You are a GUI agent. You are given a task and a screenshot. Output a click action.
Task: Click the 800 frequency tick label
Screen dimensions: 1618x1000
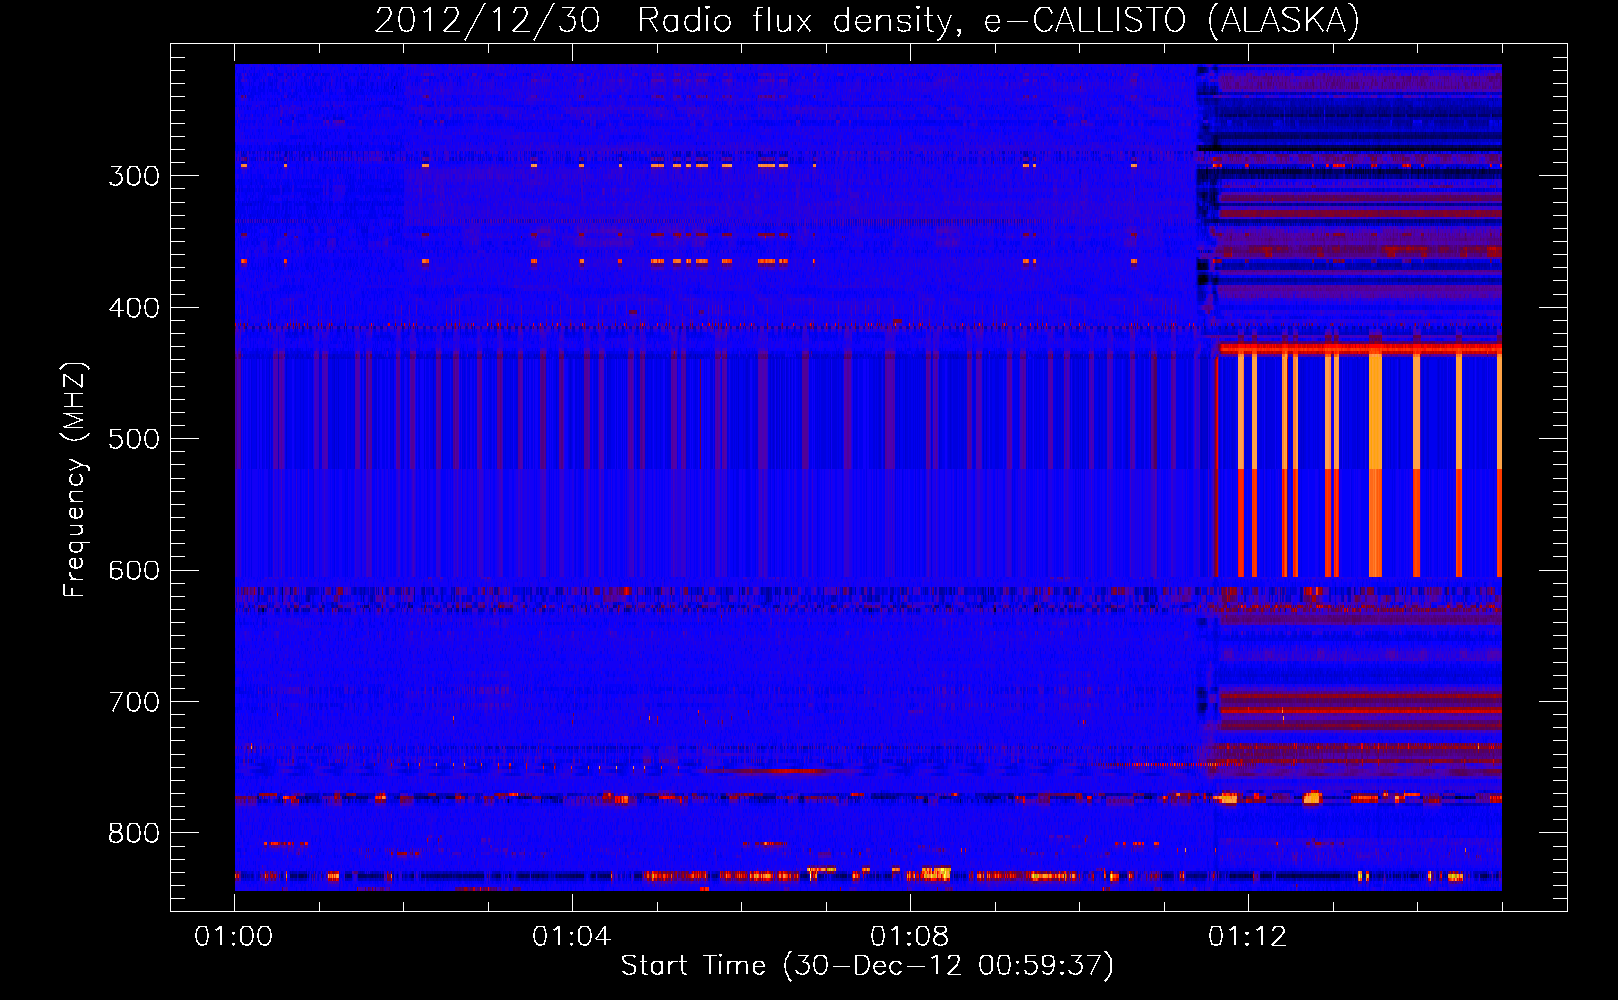pos(134,834)
